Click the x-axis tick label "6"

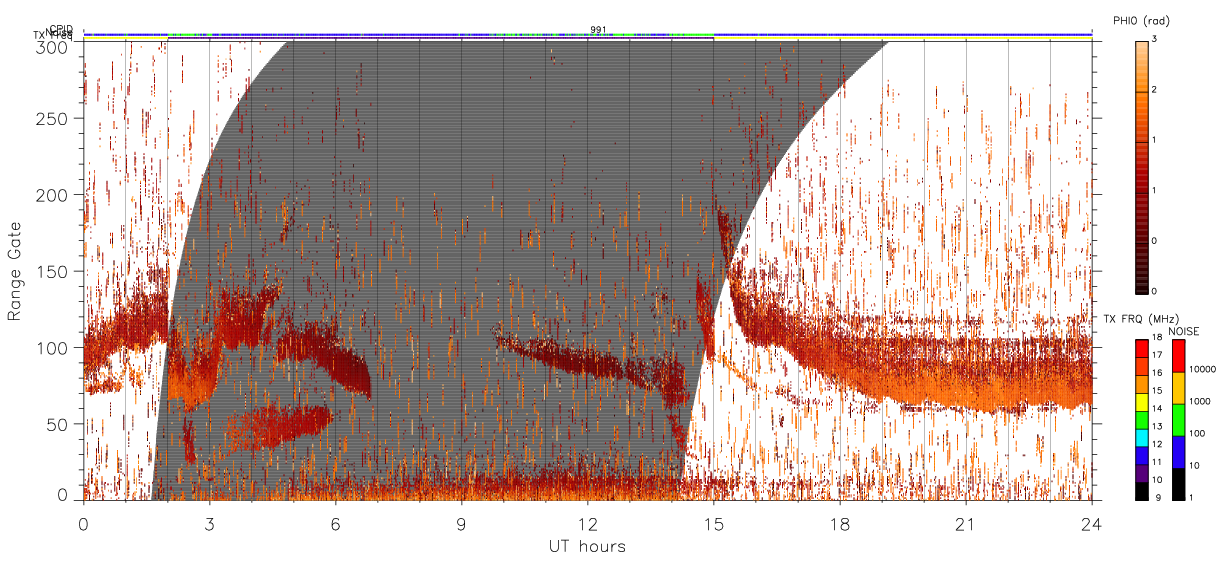click(x=336, y=524)
